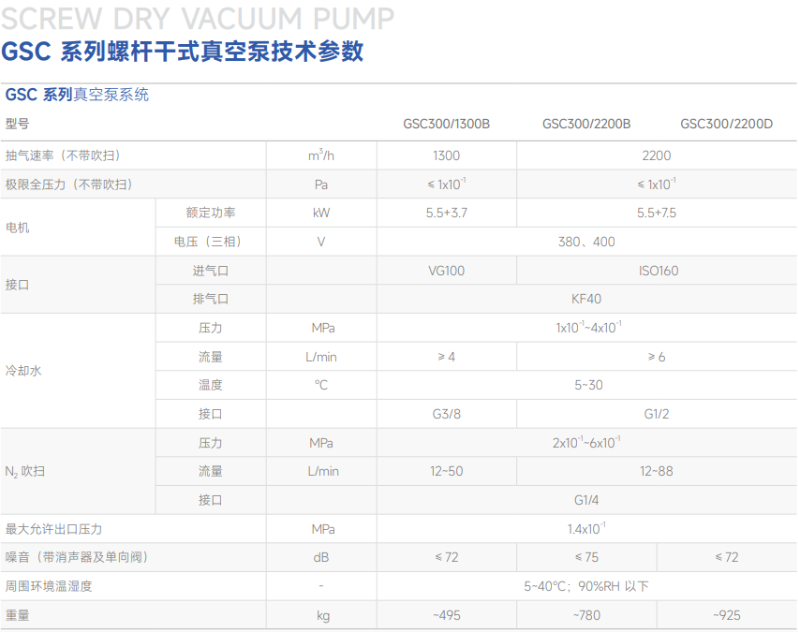The width and height of the screenshot is (798, 639).
Task: Click the 5.5+3.7 rated power value
Action: tap(446, 213)
